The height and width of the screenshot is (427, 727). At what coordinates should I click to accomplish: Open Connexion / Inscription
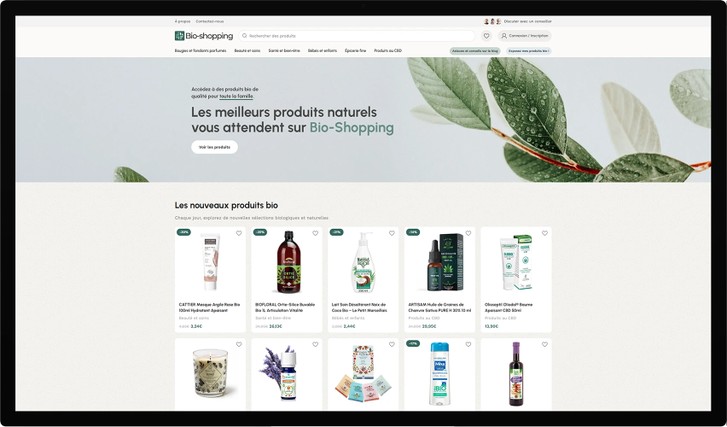(525, 36)
